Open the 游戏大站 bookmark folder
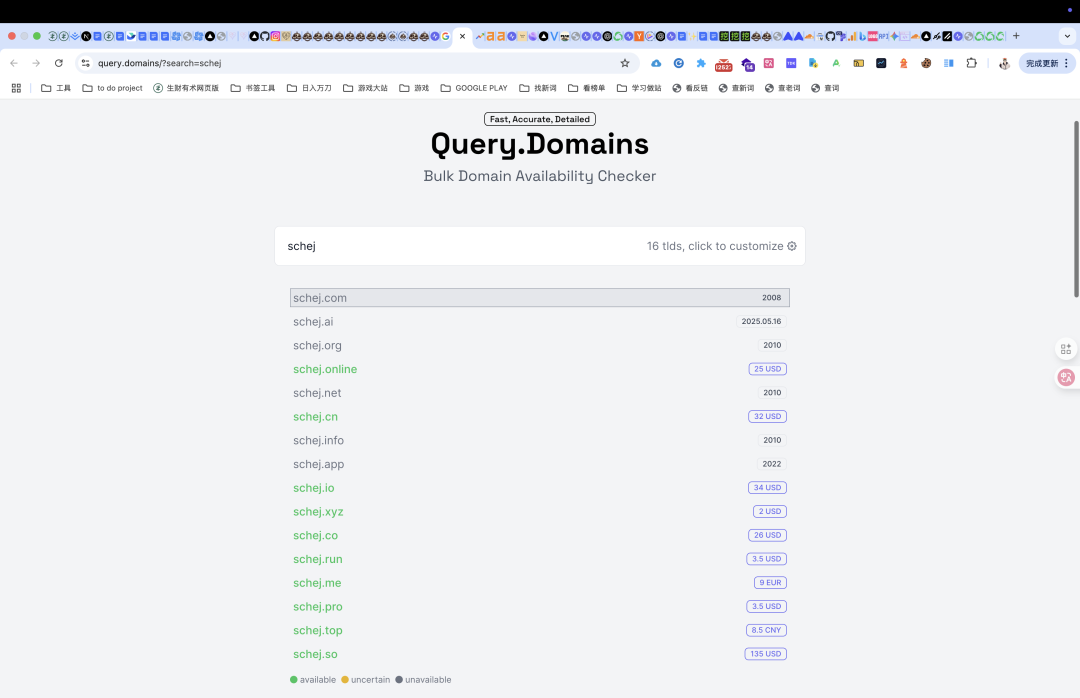 point(365,88)
